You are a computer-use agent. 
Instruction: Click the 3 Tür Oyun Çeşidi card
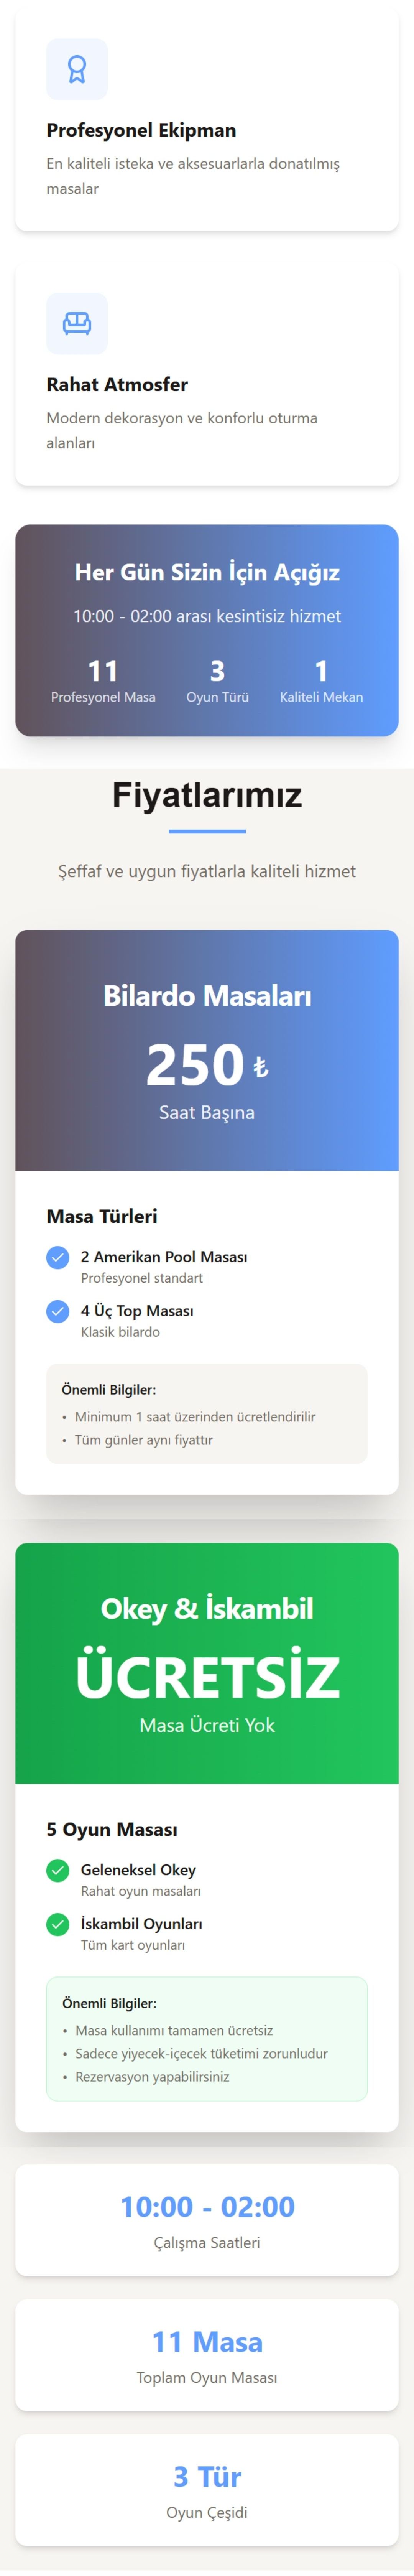(x=207, y=2488)
